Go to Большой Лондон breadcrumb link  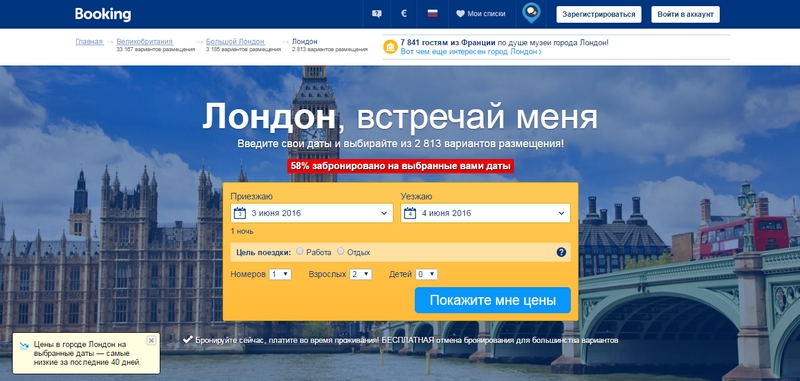235,41
